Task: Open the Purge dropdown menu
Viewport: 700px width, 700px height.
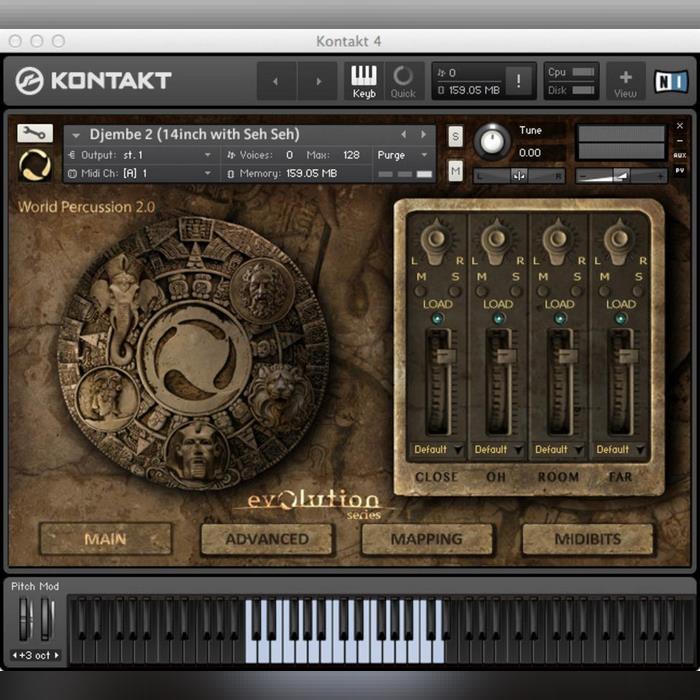Action: (x=404, y=155)
